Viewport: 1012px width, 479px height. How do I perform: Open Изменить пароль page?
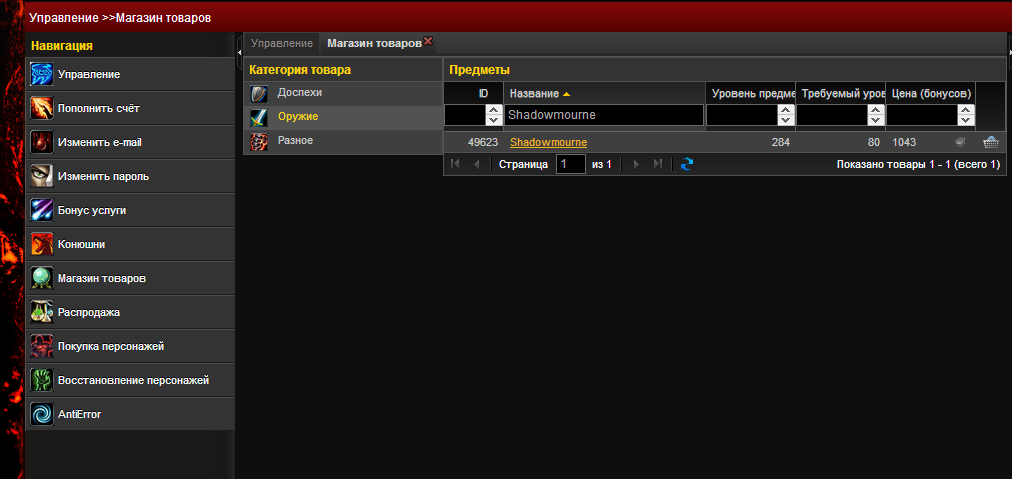[x=130, y=176]
